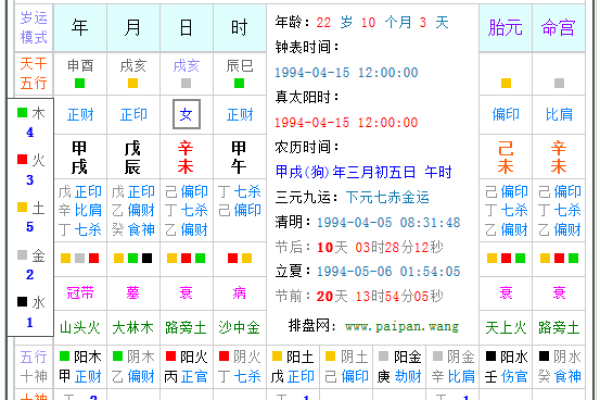Click the 申酉 text in the 年 column

pyautogui.click(x=80, y=66)
